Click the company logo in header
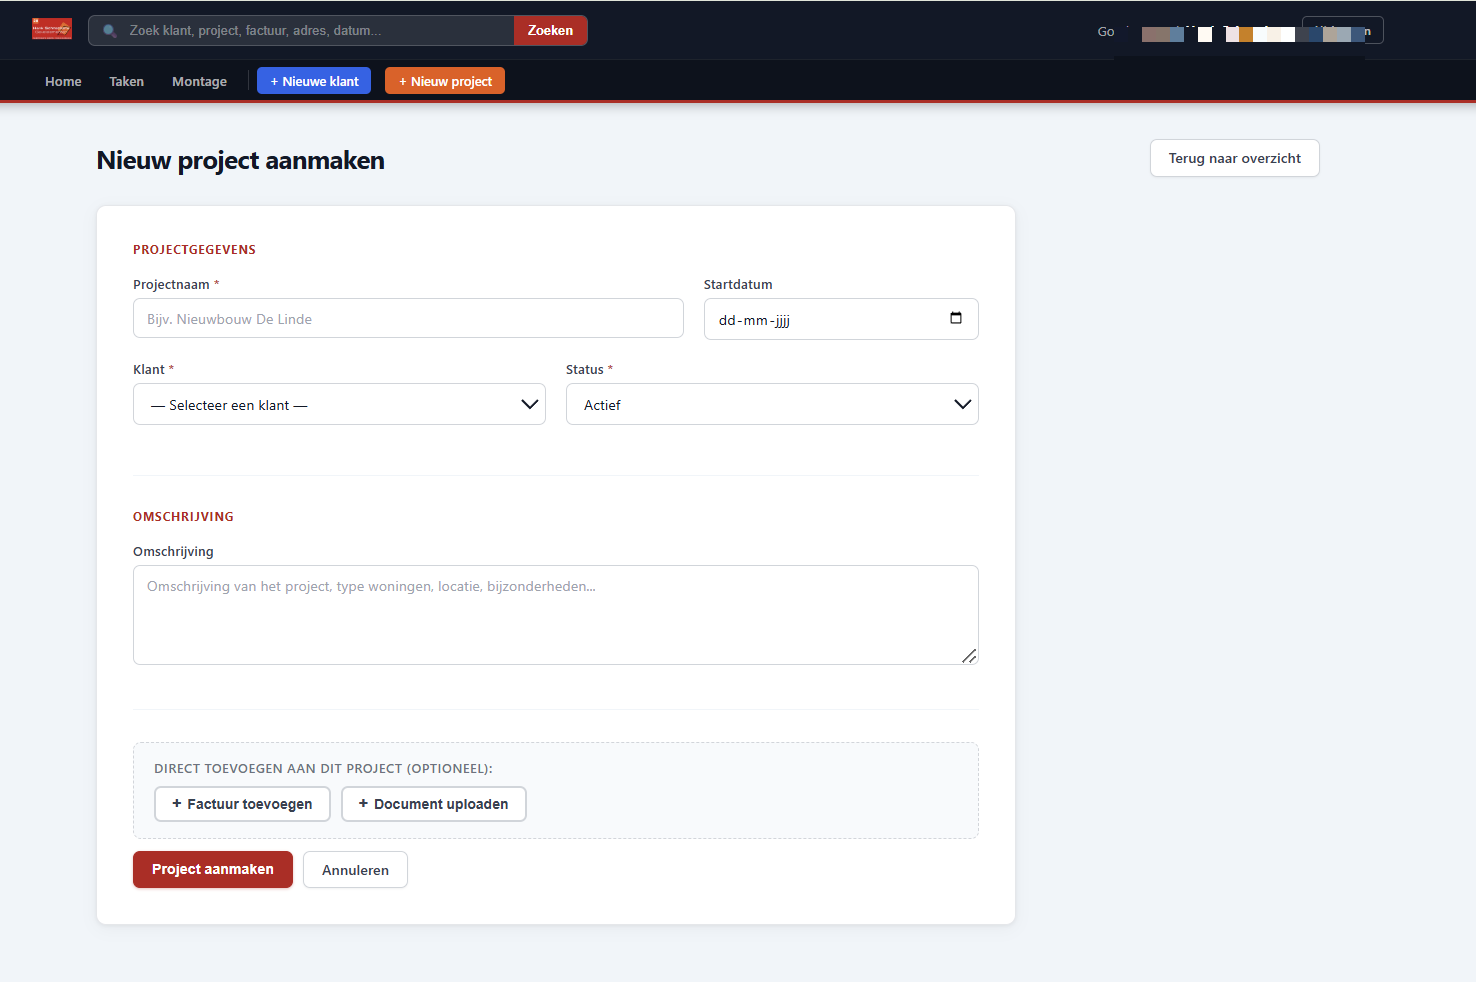This screenshot has height=982, width=1476. (x=52, y=29)
